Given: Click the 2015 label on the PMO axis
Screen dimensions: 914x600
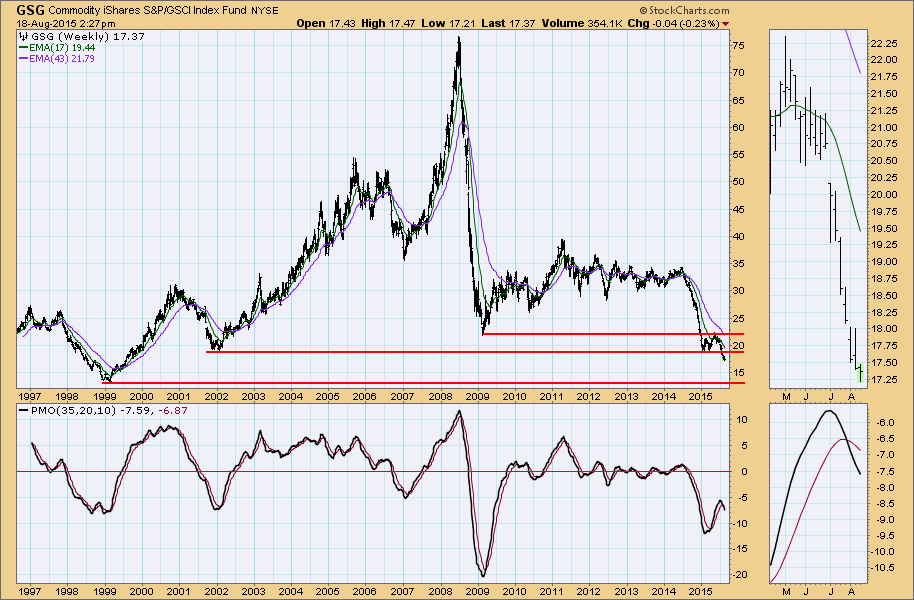Looking at the screenshot, I should pyautogui.click(x=701, y=591).
